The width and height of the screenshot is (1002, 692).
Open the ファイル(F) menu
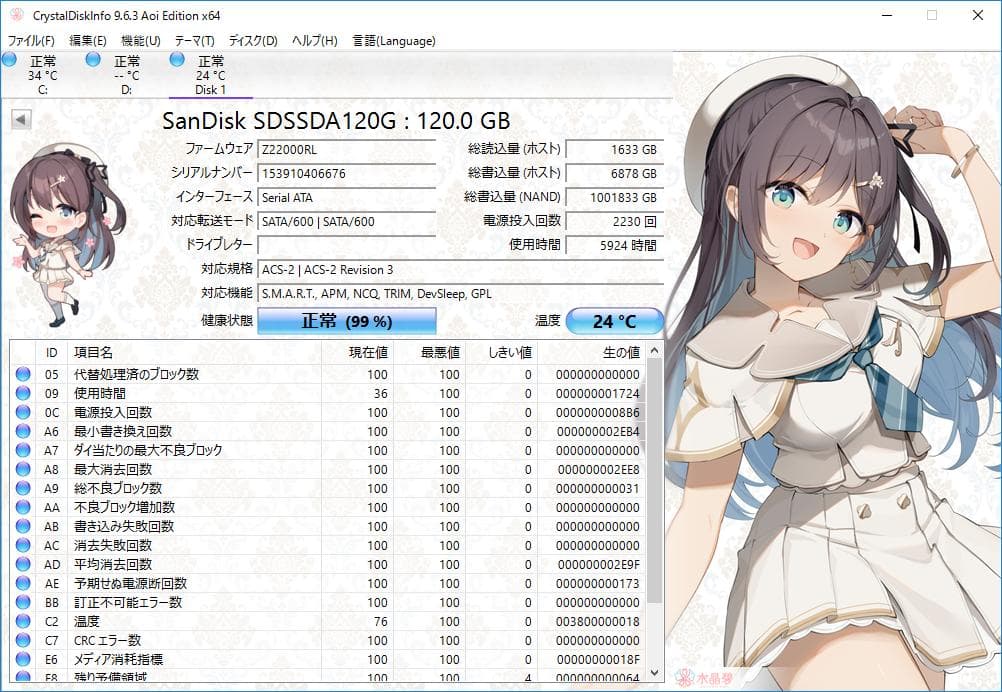tap(30, 41)
